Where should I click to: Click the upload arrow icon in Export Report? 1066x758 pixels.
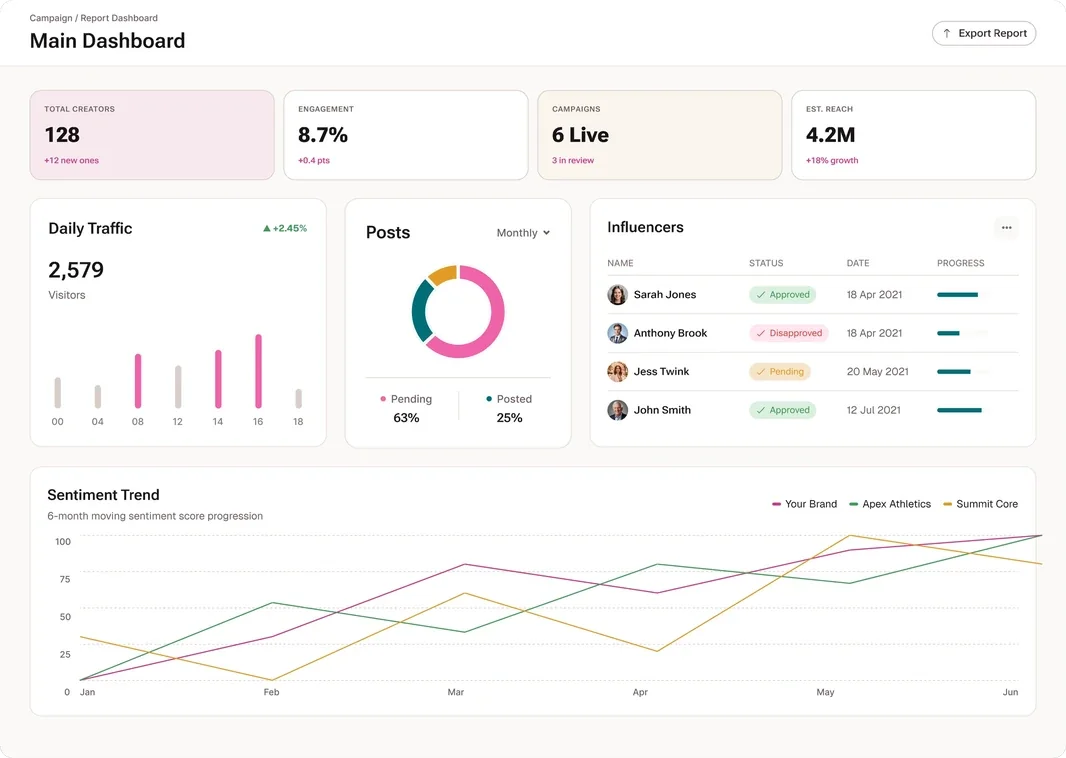tap(946, 33)
